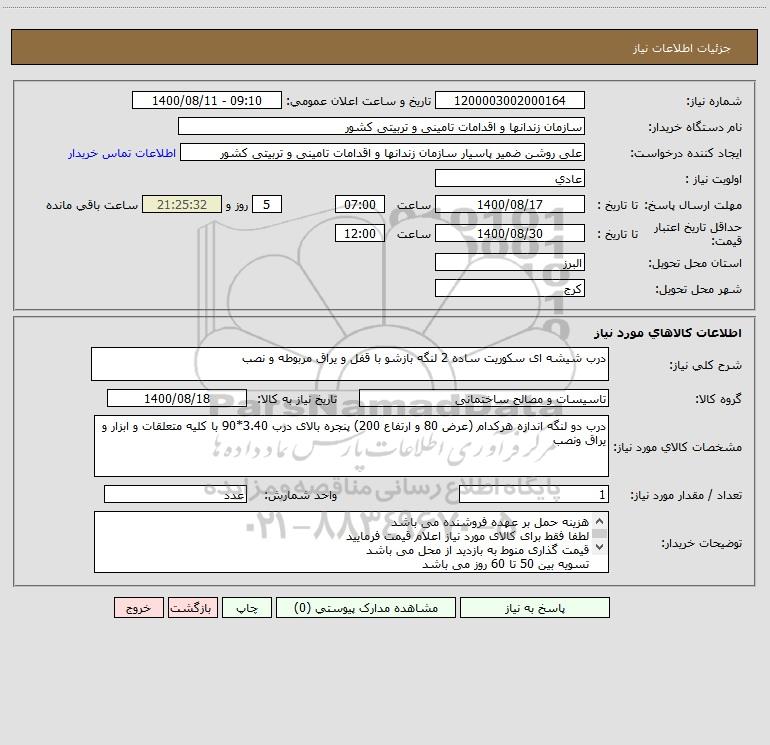Click label ساعت باقی مانده
770x745 pixels.
click(x=92, y=205)
